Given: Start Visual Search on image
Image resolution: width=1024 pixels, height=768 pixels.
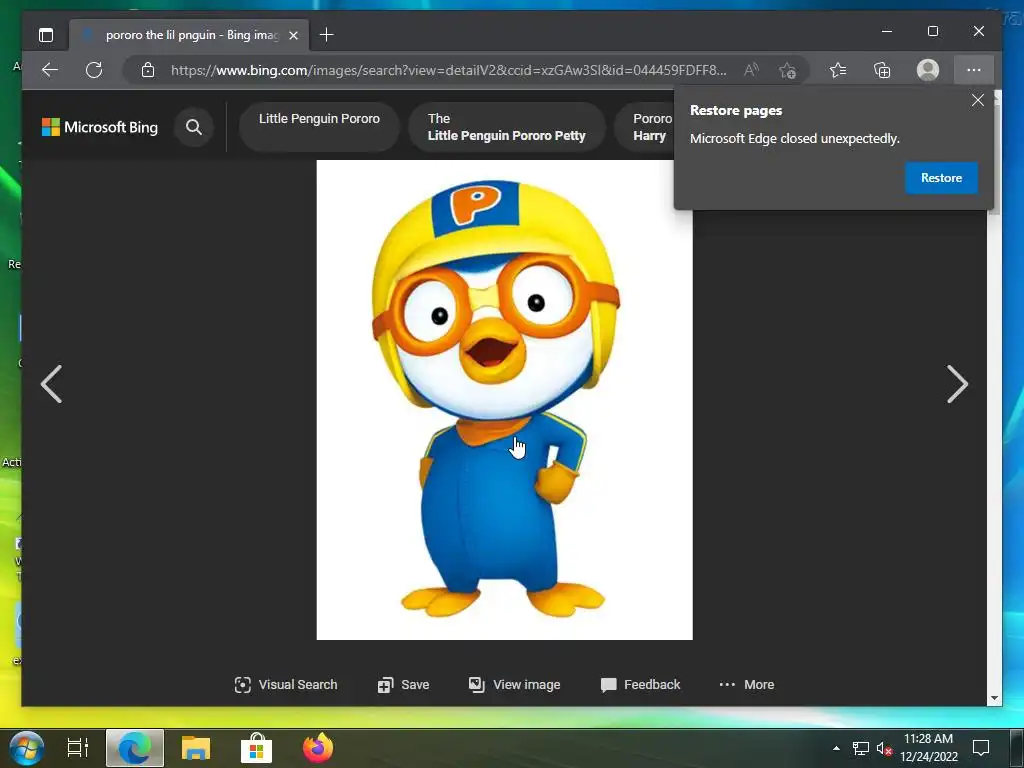Looking at the screenshot, I should (x=286, y=684).
